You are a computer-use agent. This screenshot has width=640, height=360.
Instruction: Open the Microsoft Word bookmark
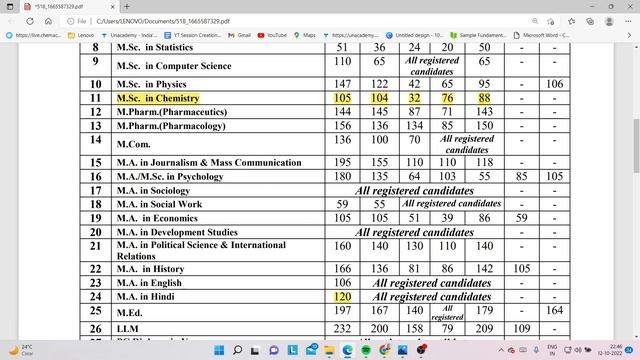pos(541,36)
